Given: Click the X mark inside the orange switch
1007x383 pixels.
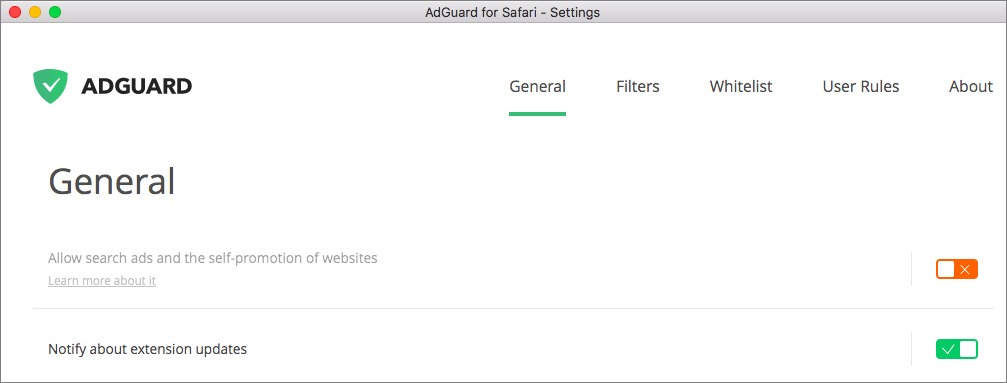Looking at the screenshot, I should coord(965,269).
